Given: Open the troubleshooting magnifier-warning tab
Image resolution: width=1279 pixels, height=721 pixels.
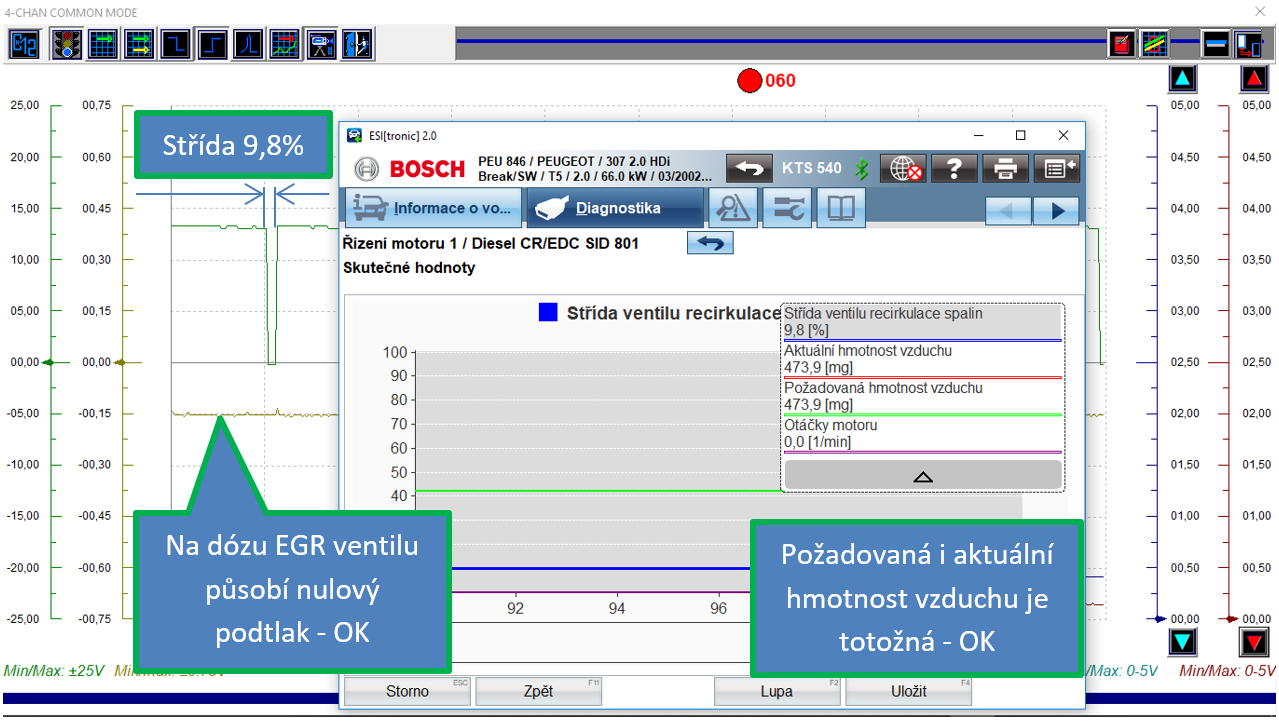Looking at the screenshot, I should 733,208.
